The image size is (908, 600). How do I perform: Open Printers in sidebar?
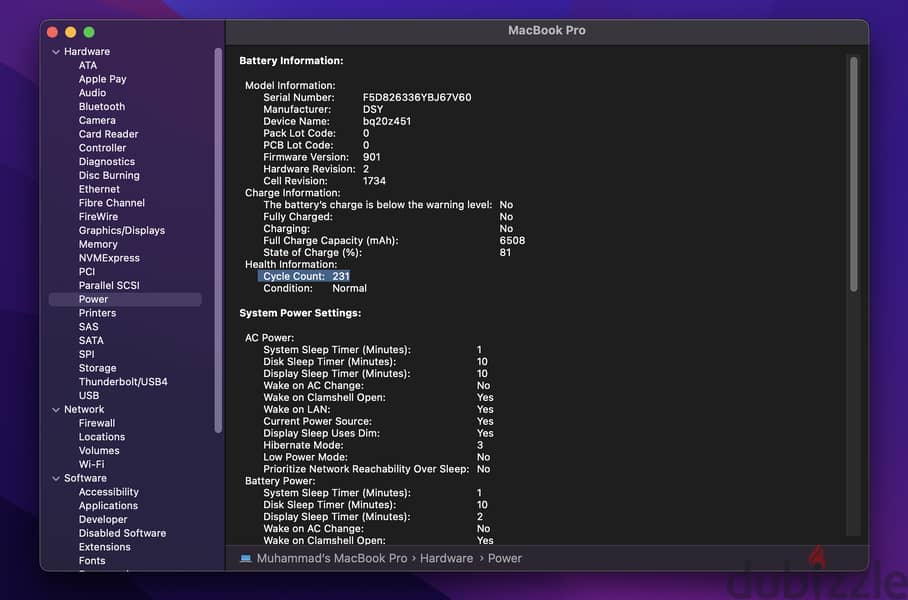point(98,313)
